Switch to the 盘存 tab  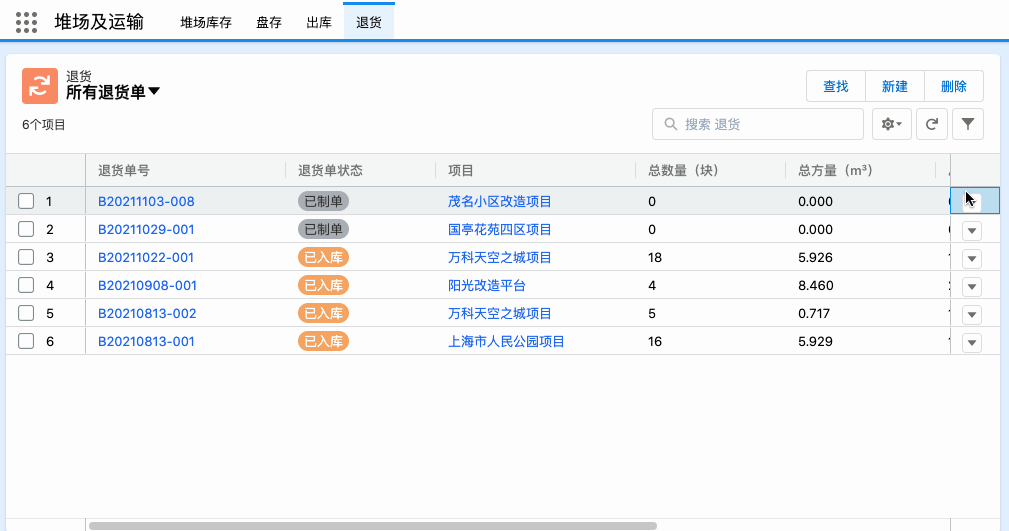[269, 23]
